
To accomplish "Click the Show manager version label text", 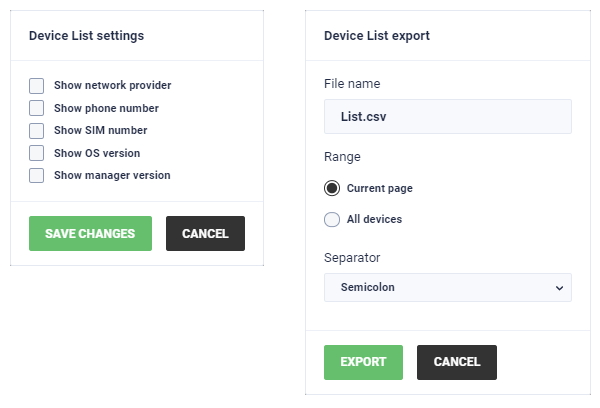I will coord(112,175).
